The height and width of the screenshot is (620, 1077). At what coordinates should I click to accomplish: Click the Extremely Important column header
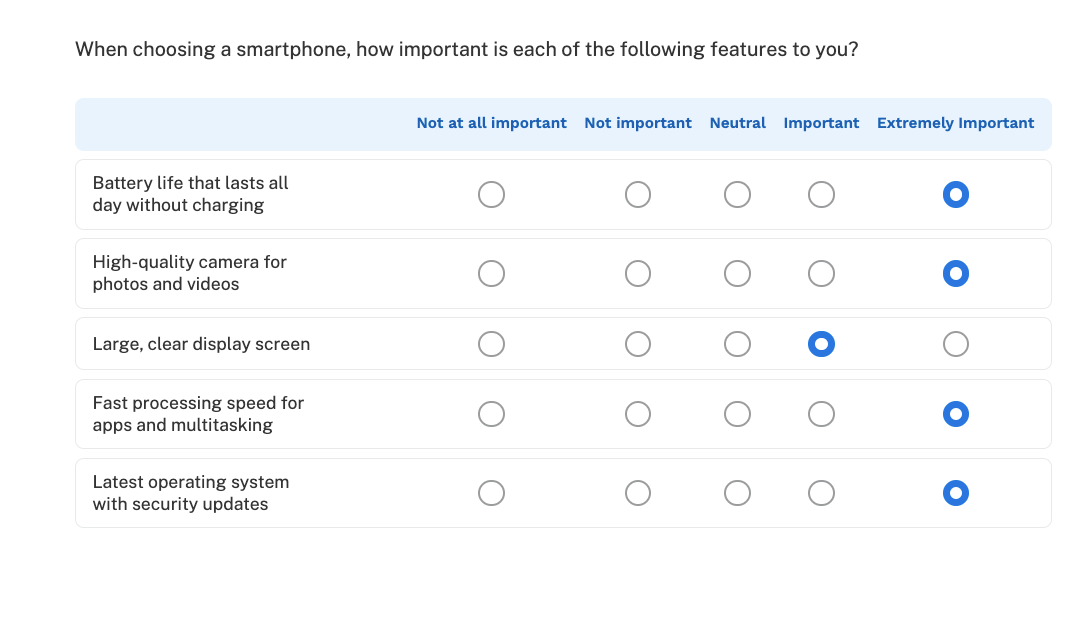[x=955, y=123]
